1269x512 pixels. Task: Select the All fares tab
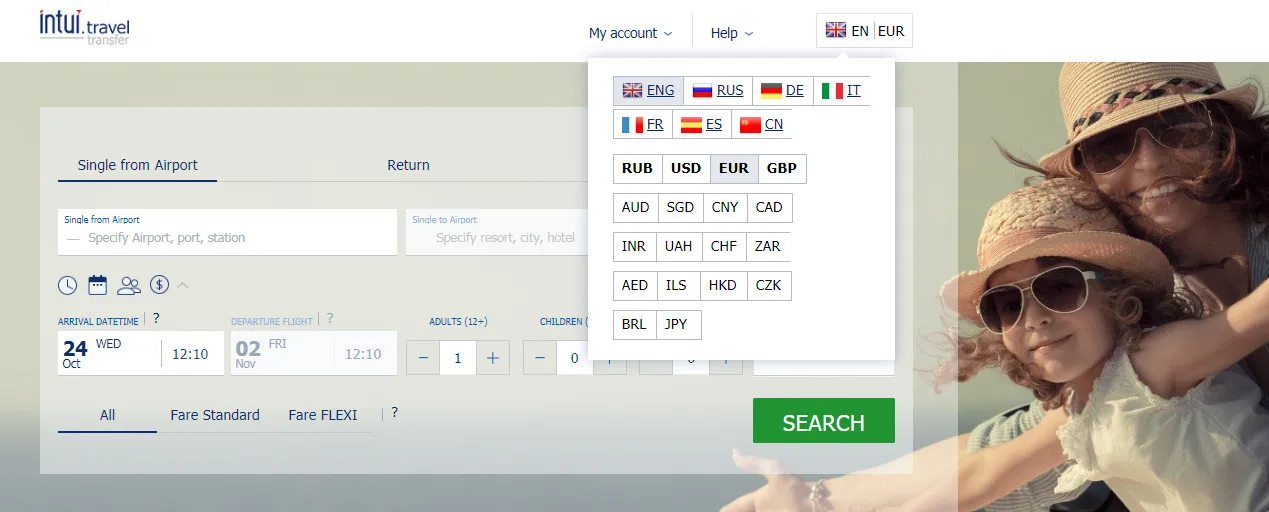point(108,415)
